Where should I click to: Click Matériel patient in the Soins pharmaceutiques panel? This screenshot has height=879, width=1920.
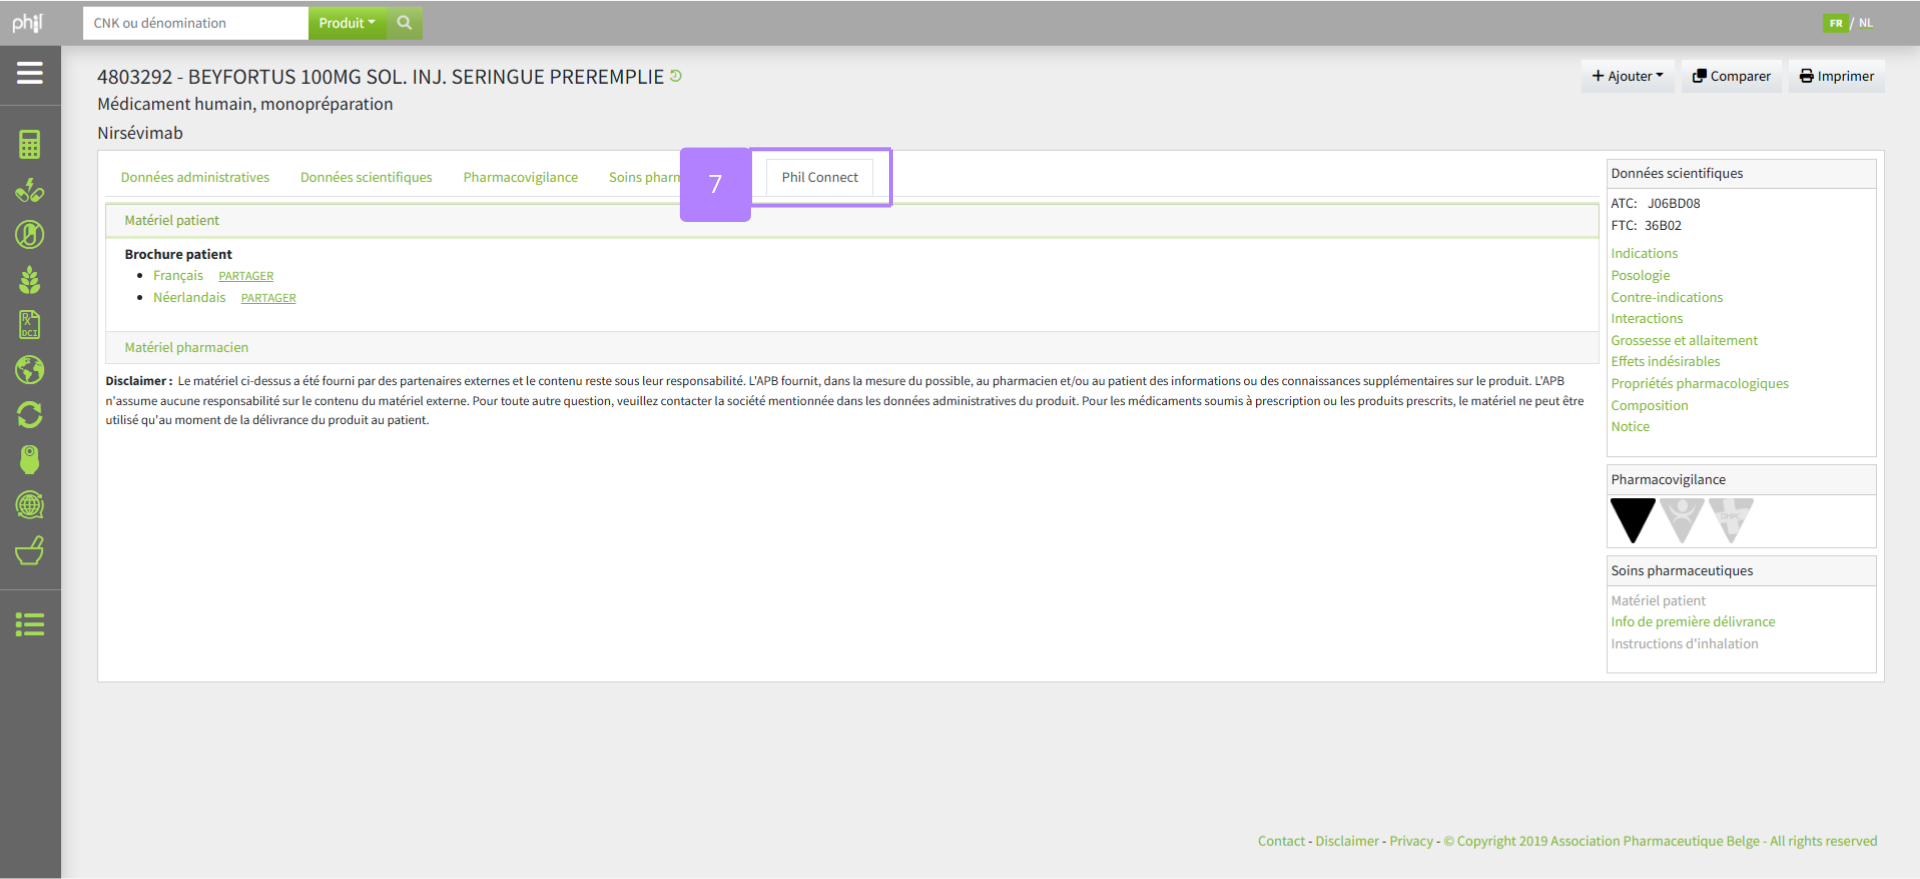coord(1658,600)
